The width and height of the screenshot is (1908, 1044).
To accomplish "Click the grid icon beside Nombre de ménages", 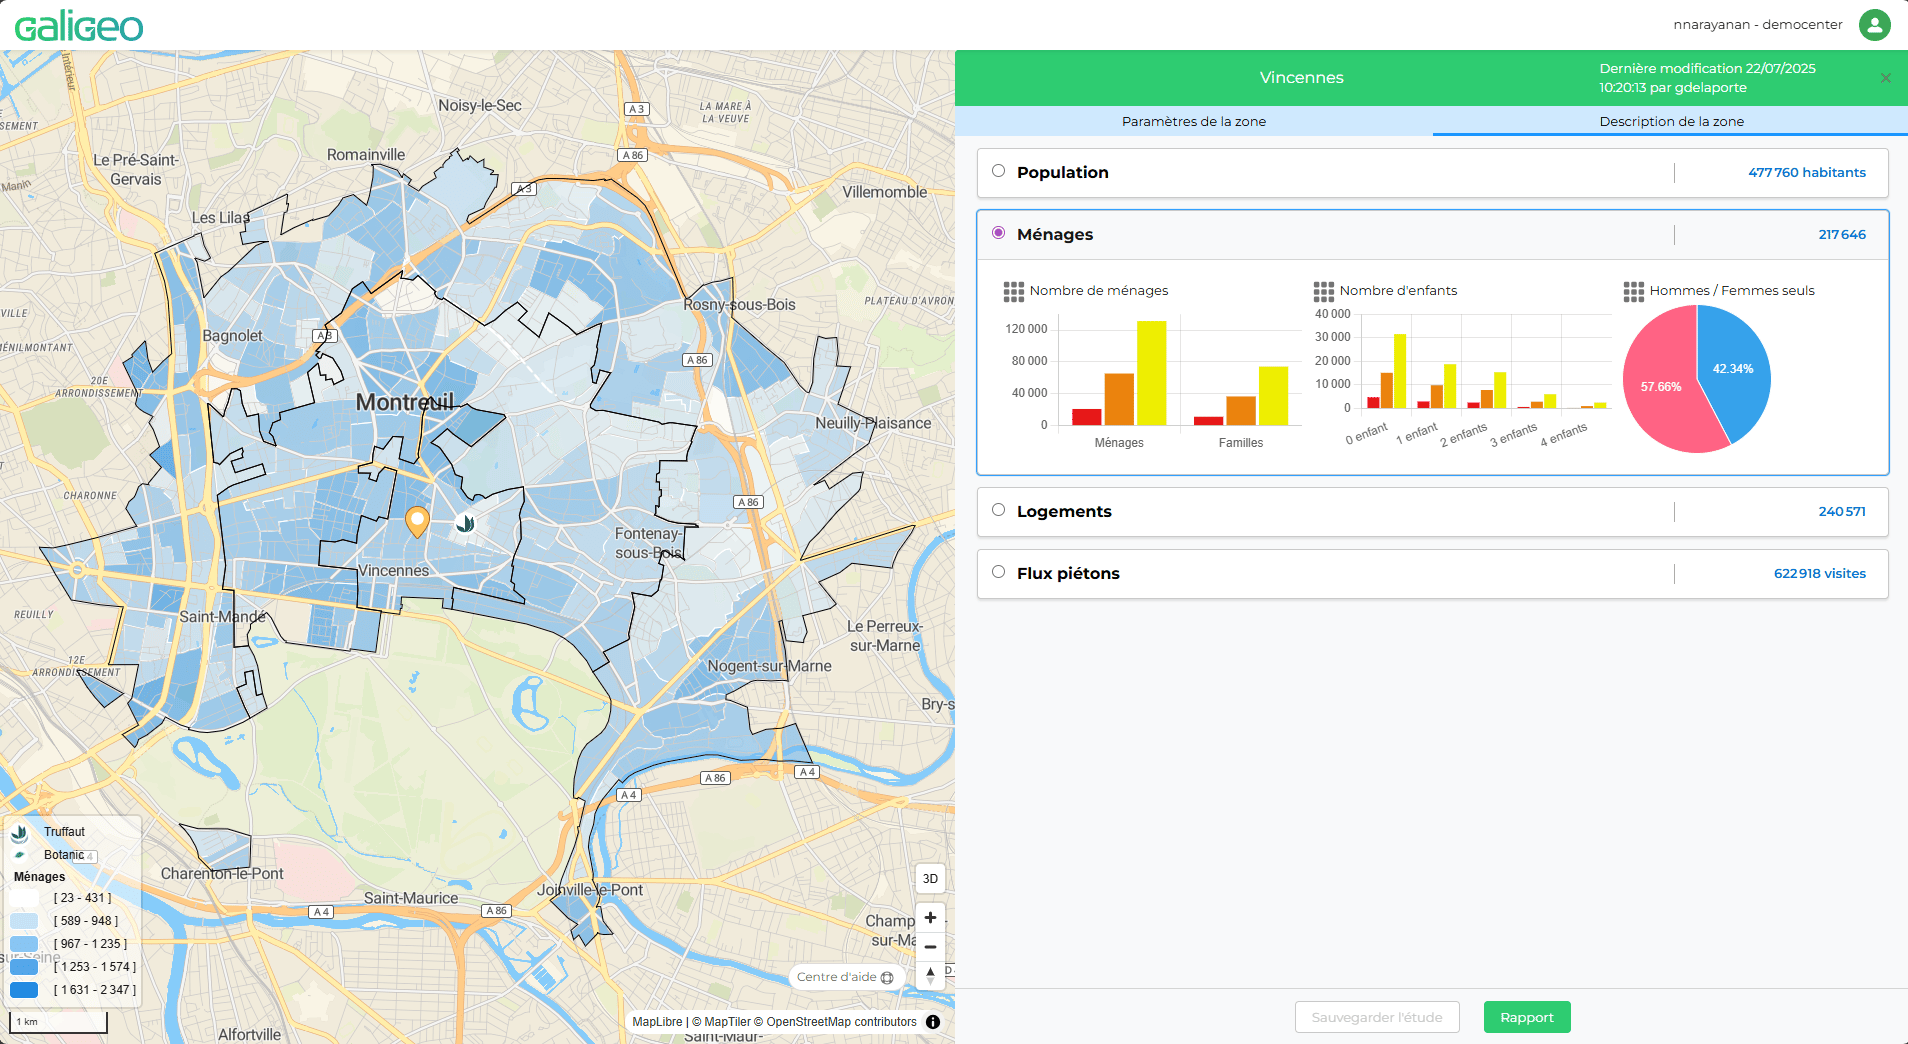I will pyautogui.click(x=1013, y=291).
